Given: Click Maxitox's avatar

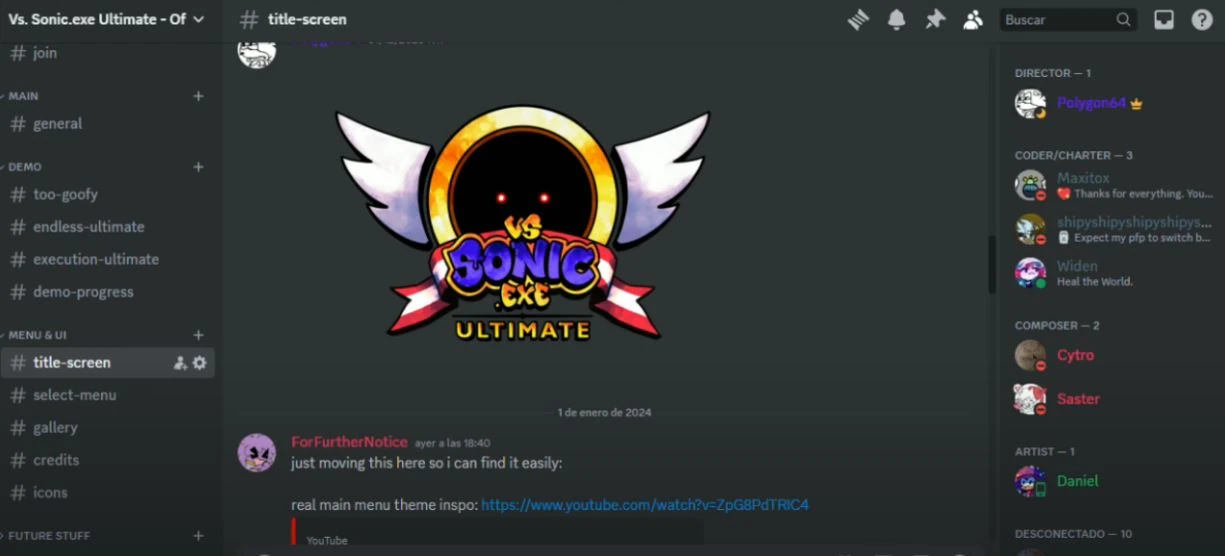Looking at the screenshot, I should [x=1030, y=185].
